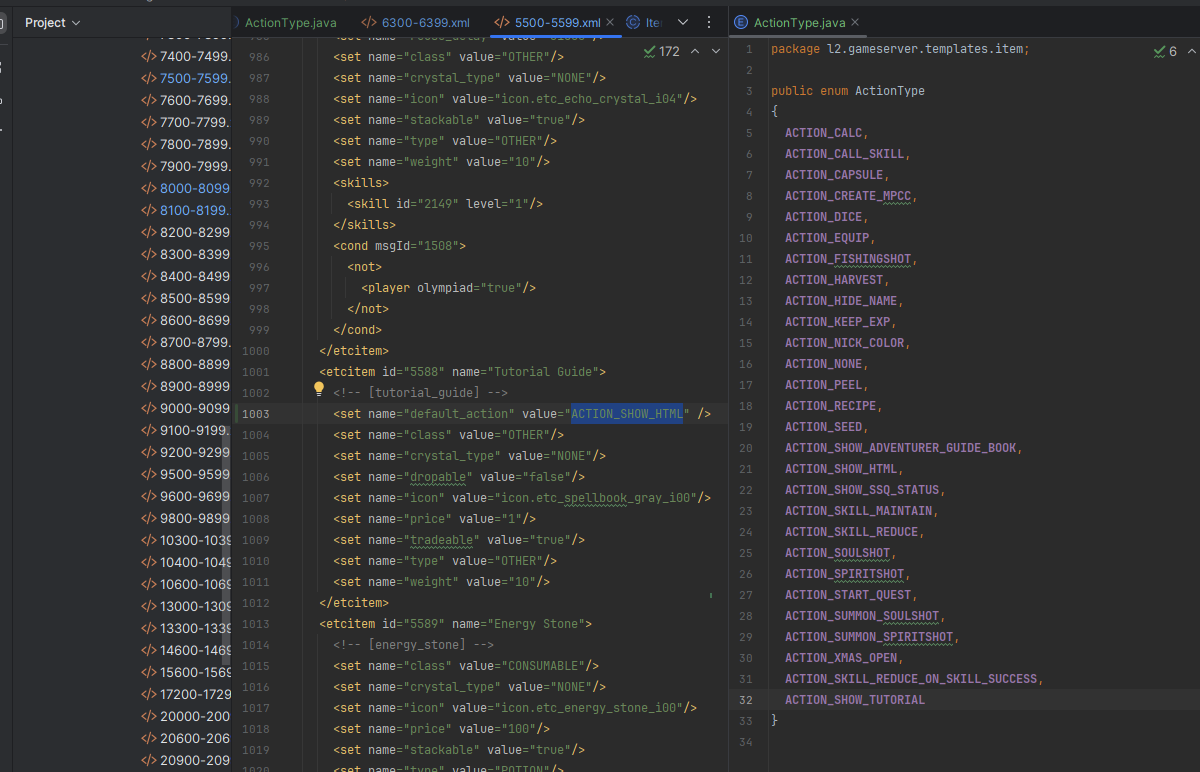The height and width of the screenshot is (772, 1200).
Task: Click the skill id="2149" element on line 993
Action: click(445, 203)
